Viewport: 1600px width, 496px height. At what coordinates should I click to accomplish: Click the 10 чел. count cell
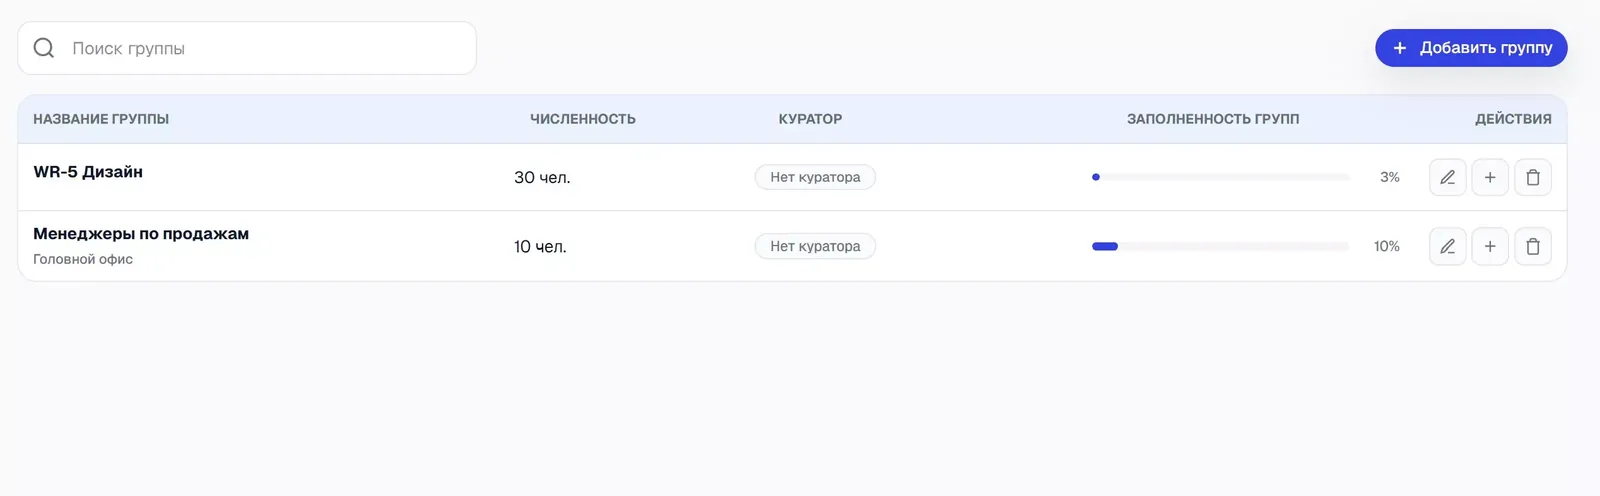point(540,246)
